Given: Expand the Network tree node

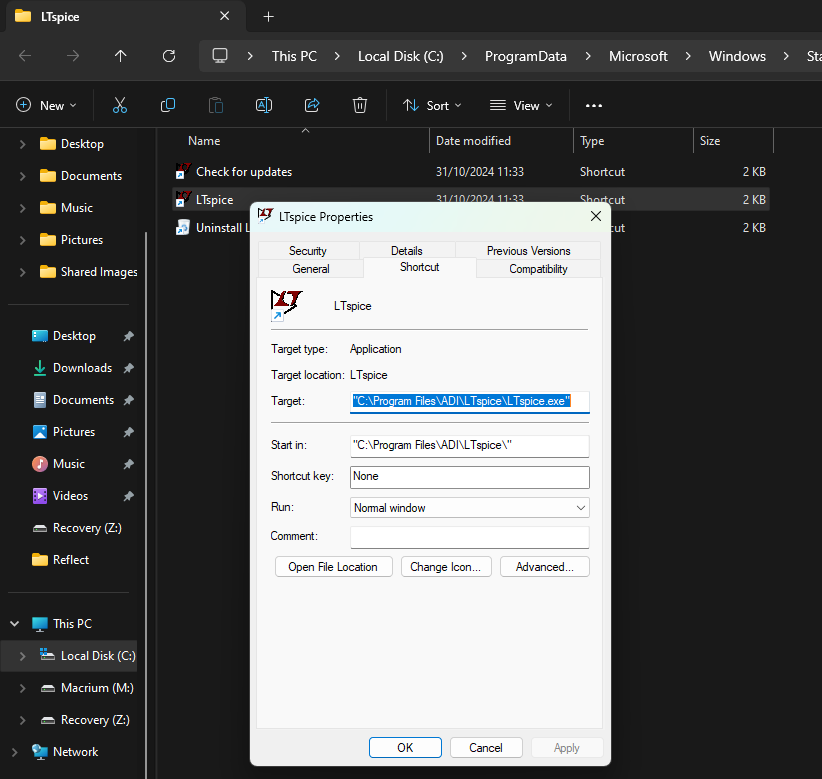Looking at the screenshot, I should coord(15,751).
